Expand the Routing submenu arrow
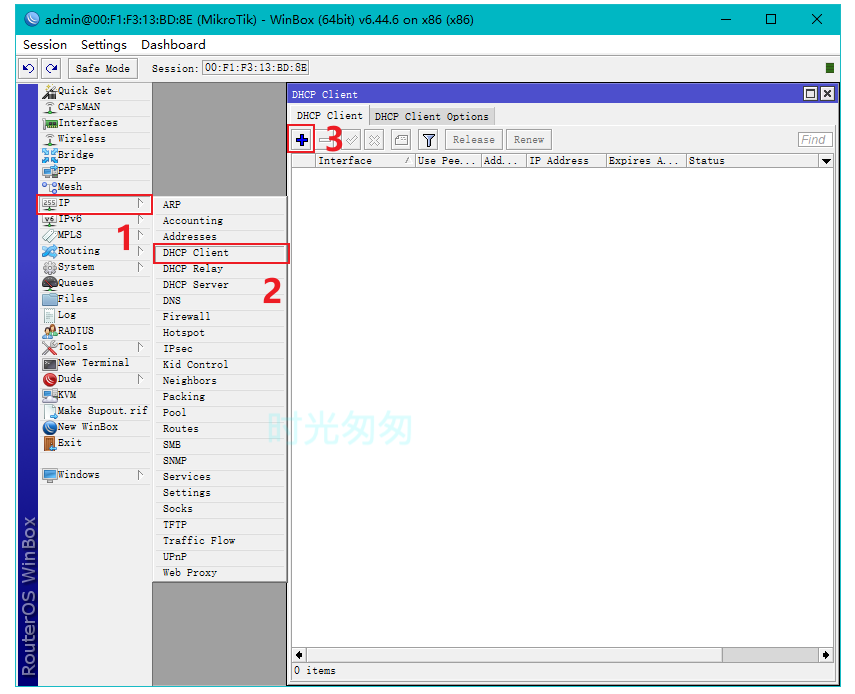The height and width of the screenshot is (694, 855). 141,251
